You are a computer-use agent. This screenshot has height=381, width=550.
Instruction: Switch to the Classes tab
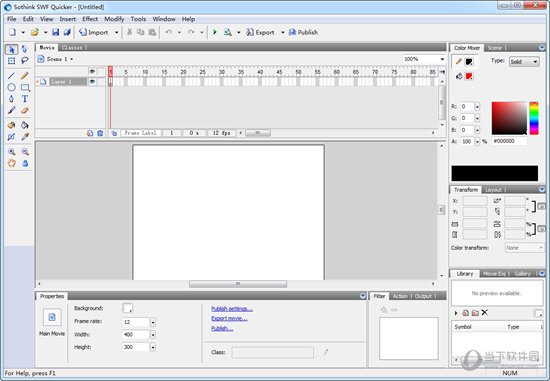tap(72, 47)
